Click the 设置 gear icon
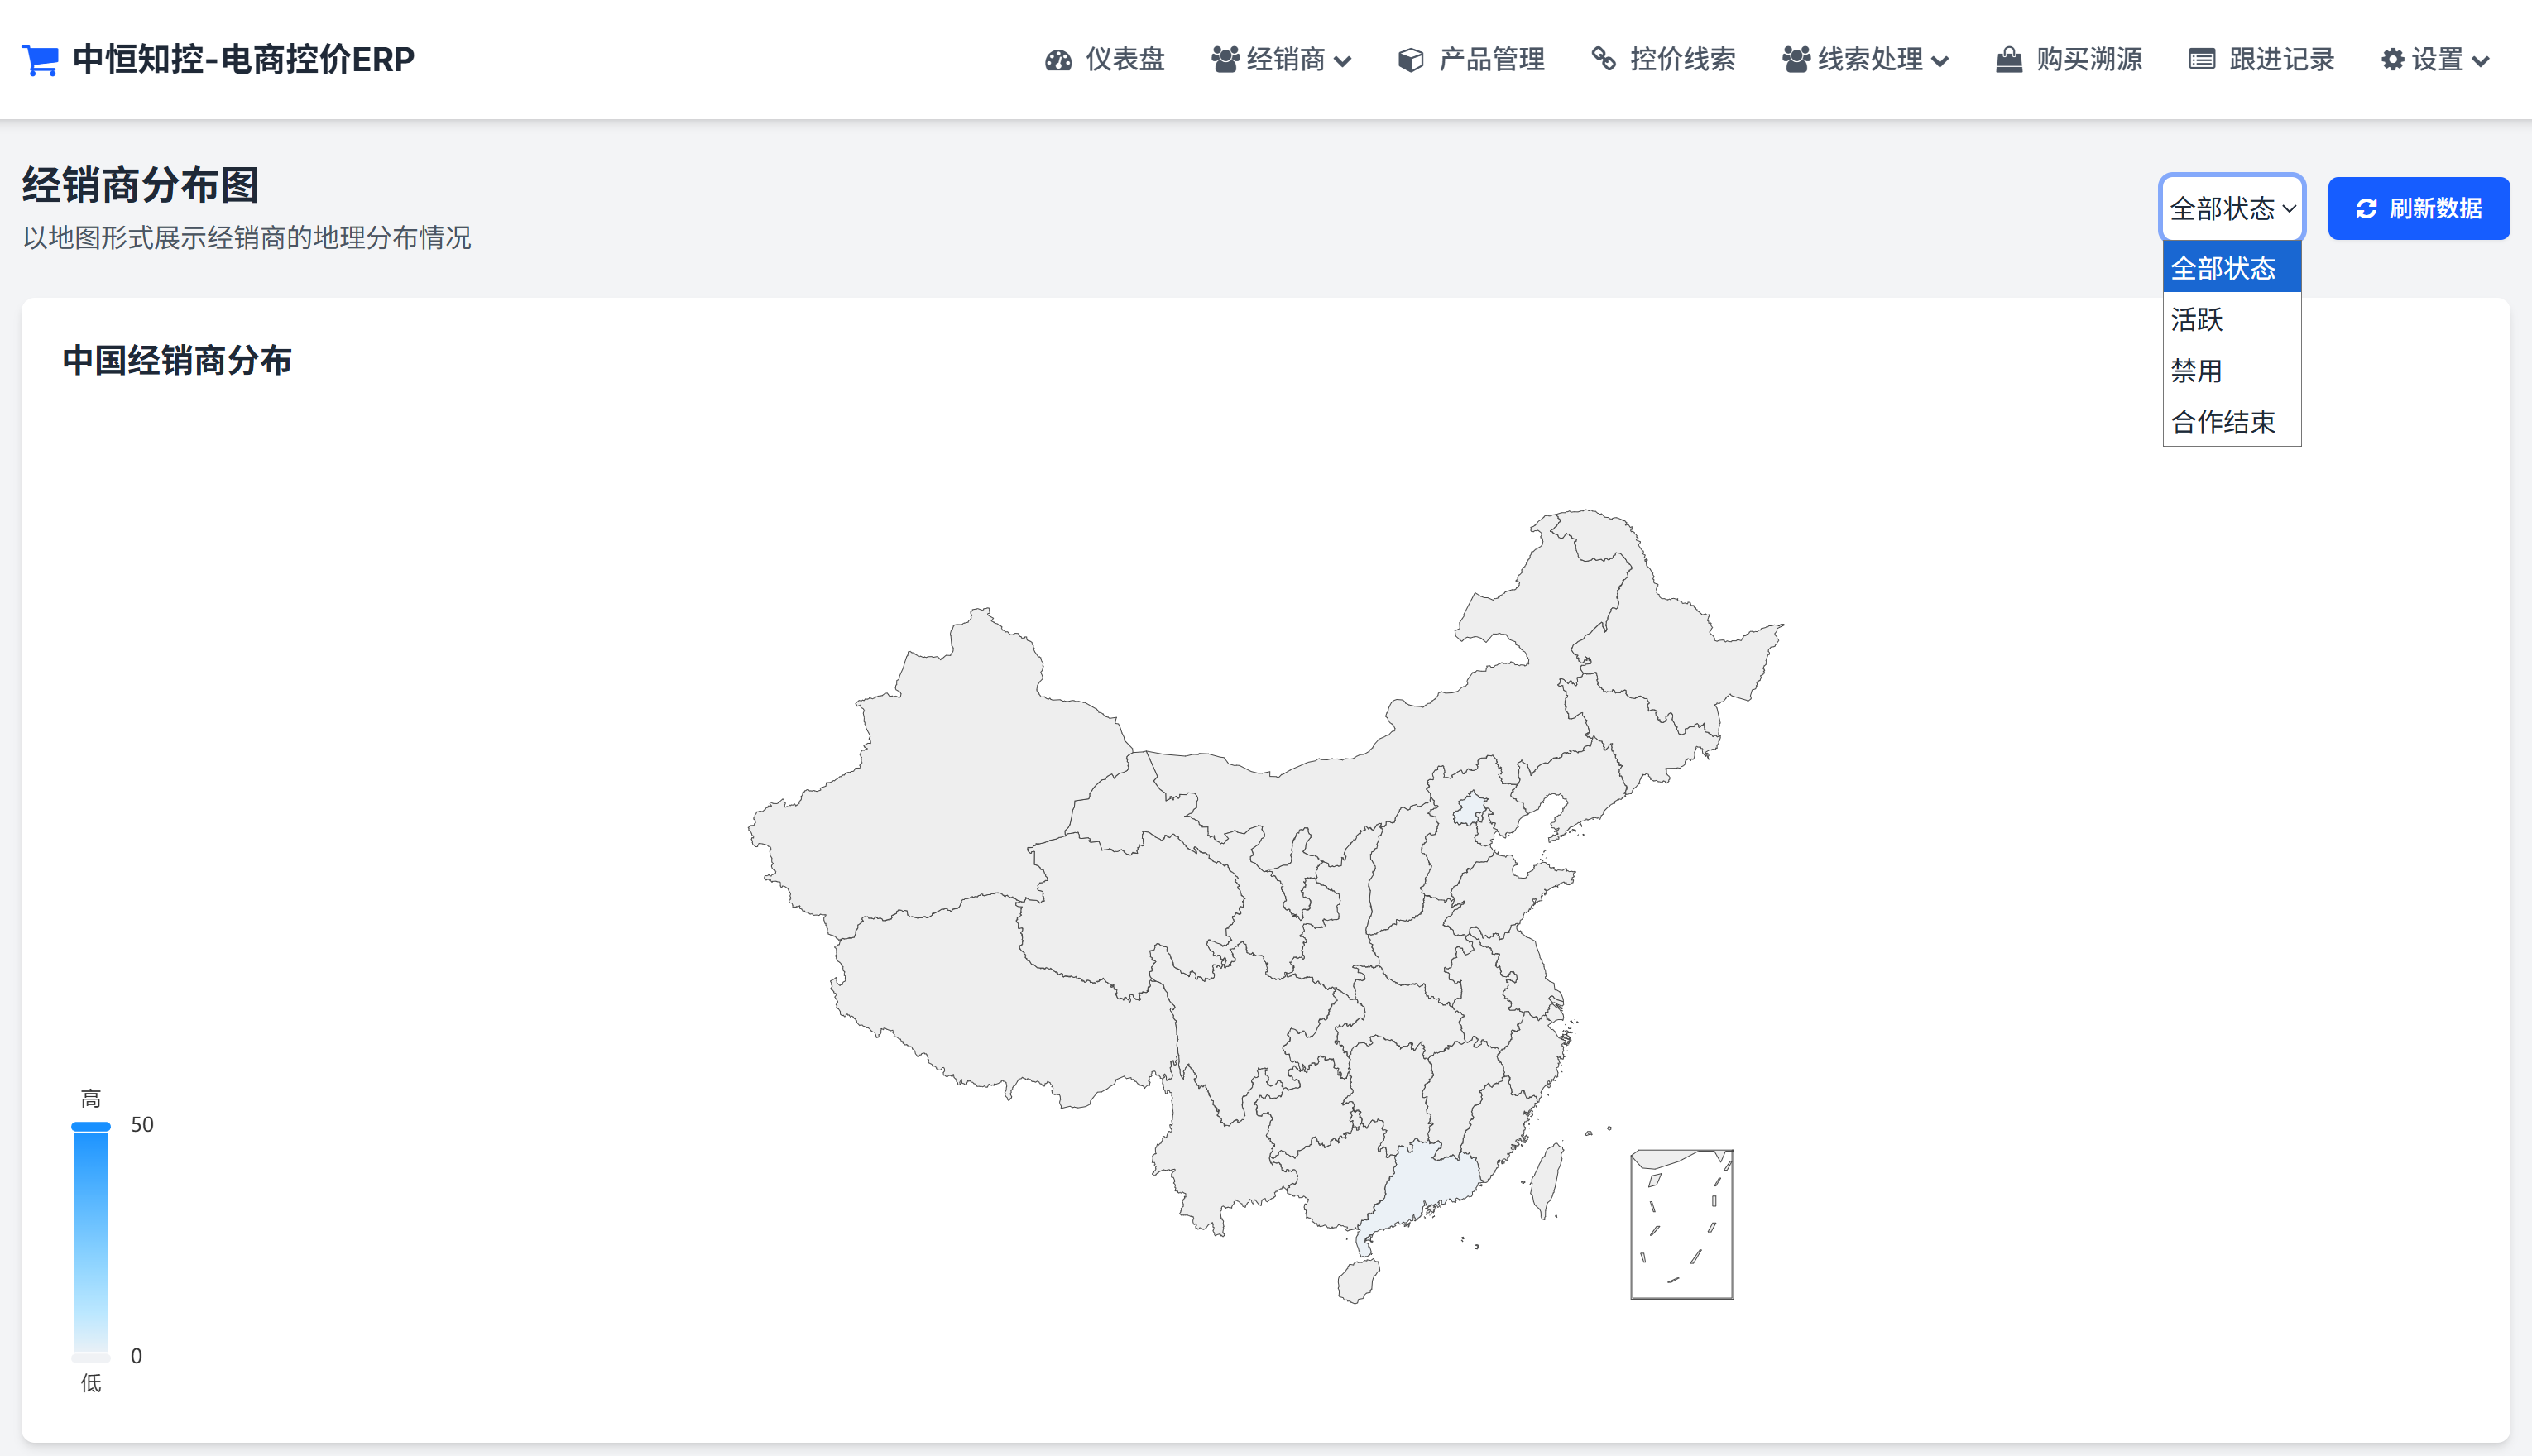This screenshot has width=2532, height=1456. coord(2392,60)
